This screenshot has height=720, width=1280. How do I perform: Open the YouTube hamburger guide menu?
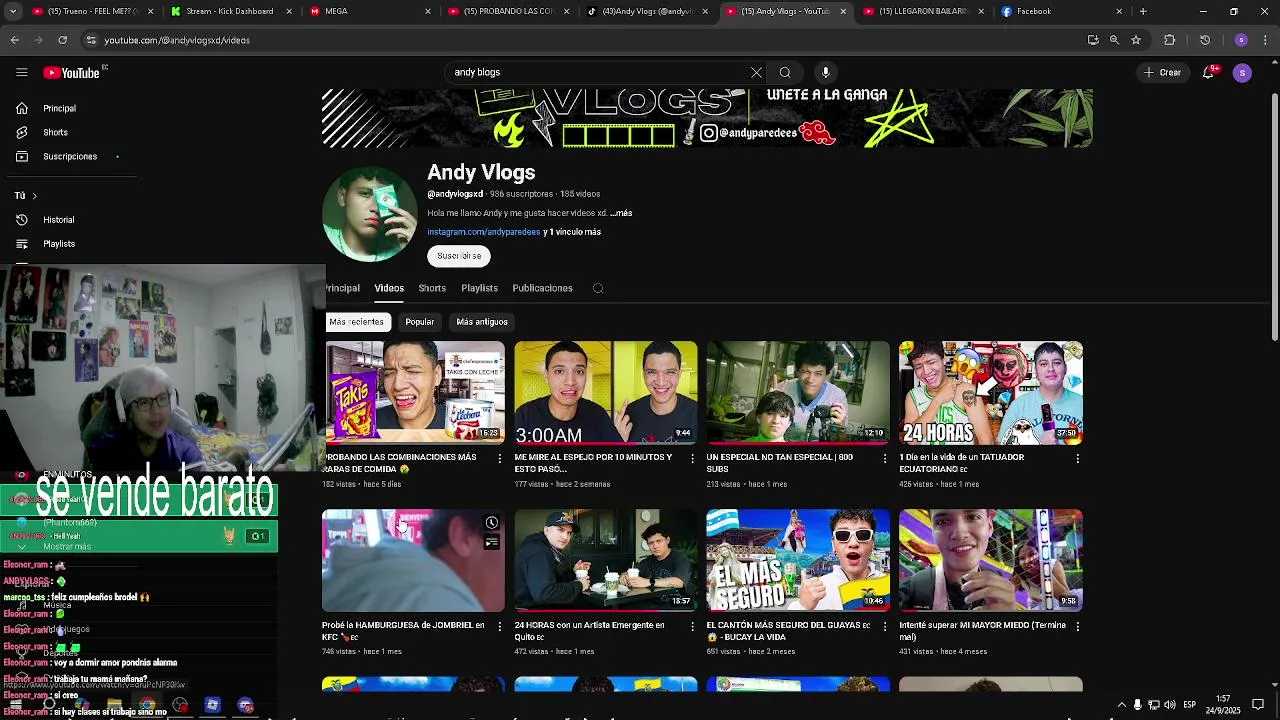pyautogui.click(x=21, y=72)
